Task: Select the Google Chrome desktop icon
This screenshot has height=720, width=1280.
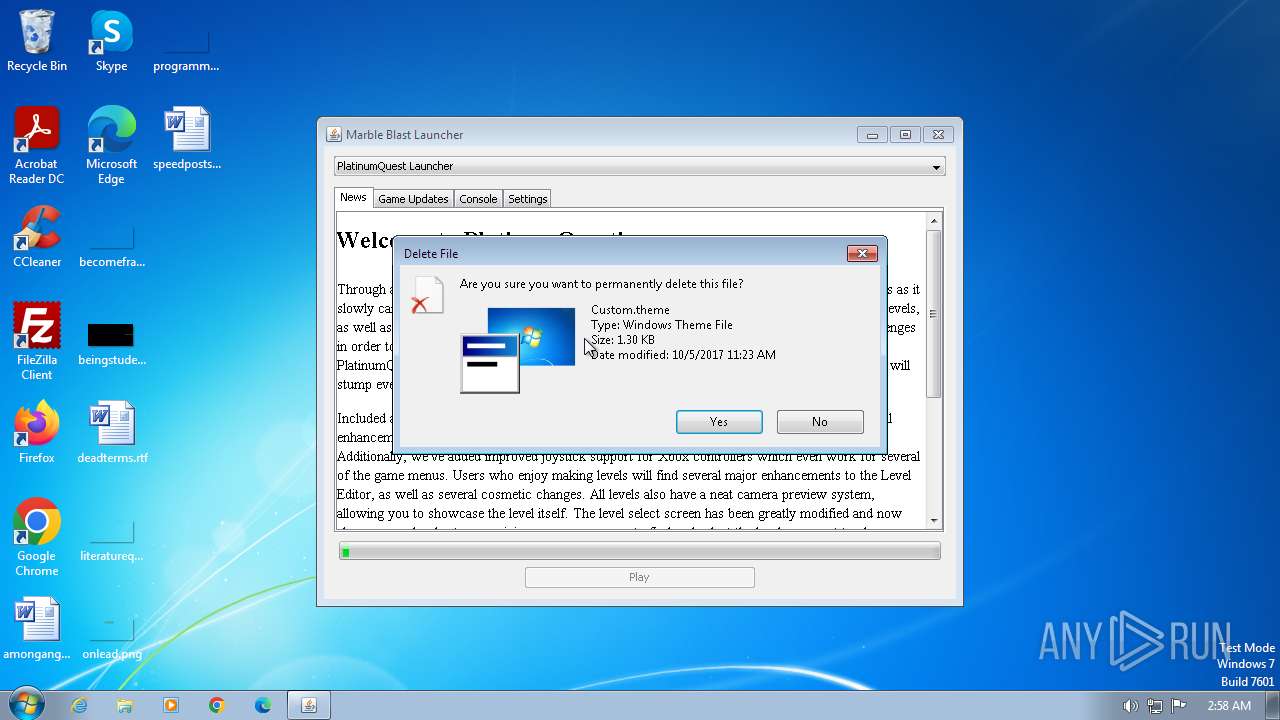Action: click(x=37, y=538)
